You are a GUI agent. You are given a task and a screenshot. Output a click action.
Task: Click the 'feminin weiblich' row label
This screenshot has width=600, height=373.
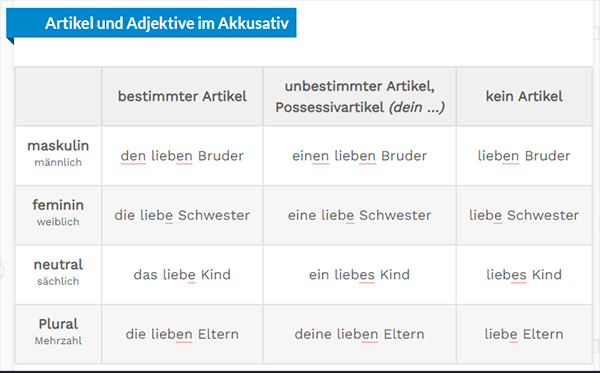(58, 215)
